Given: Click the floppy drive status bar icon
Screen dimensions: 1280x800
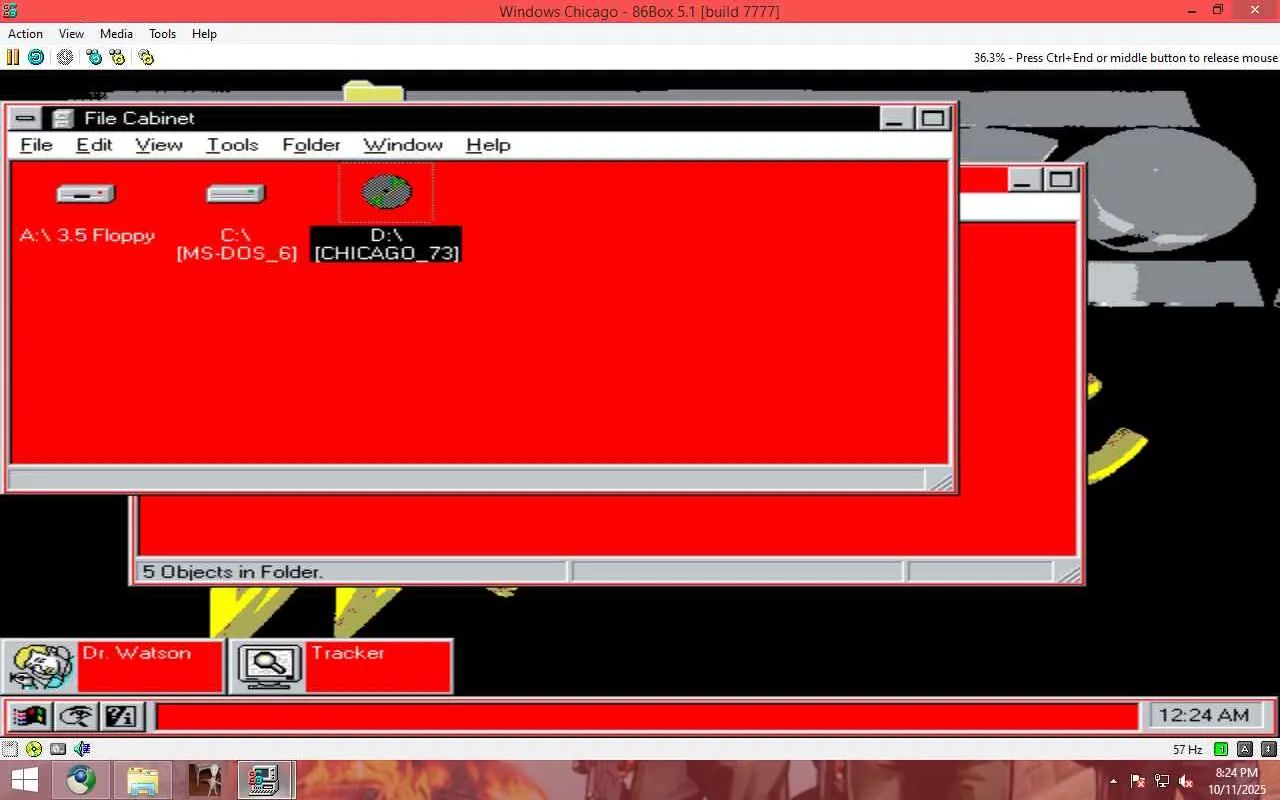Looking at the screenshot, I should click(x=10, y=748).
